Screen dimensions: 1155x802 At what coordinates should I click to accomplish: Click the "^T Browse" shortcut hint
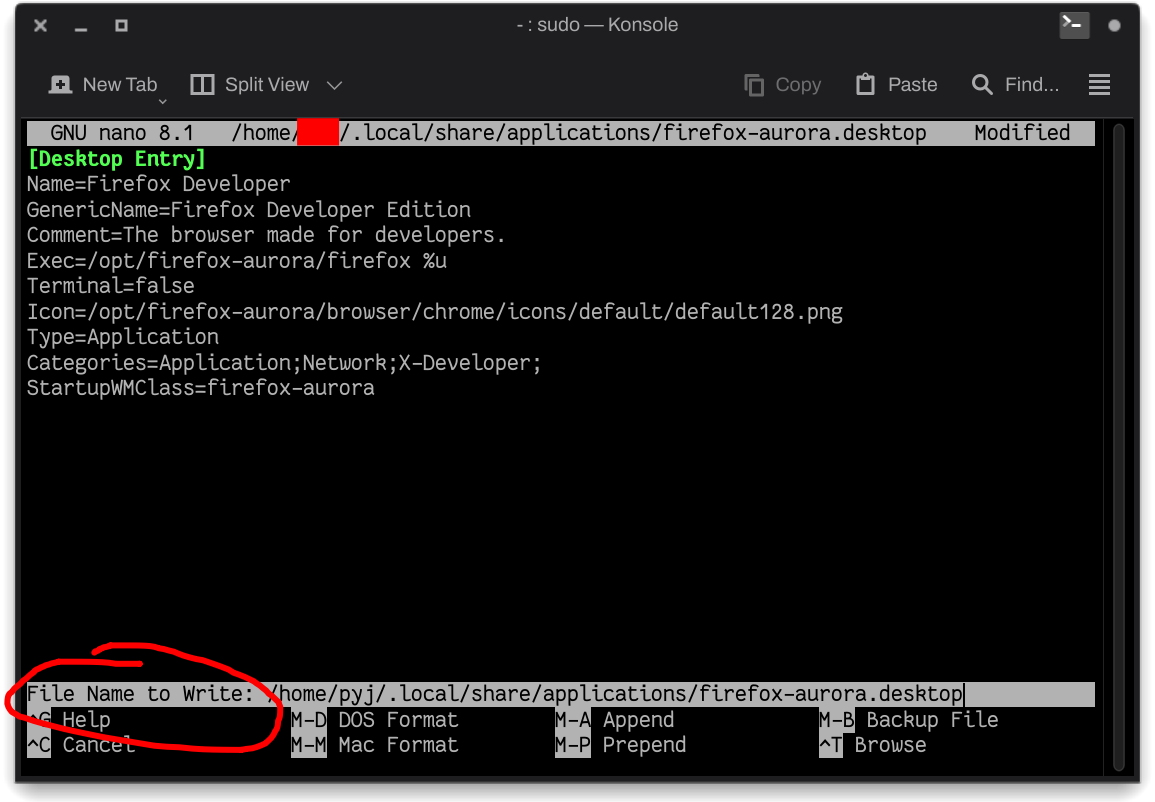[x=872, y=745]
